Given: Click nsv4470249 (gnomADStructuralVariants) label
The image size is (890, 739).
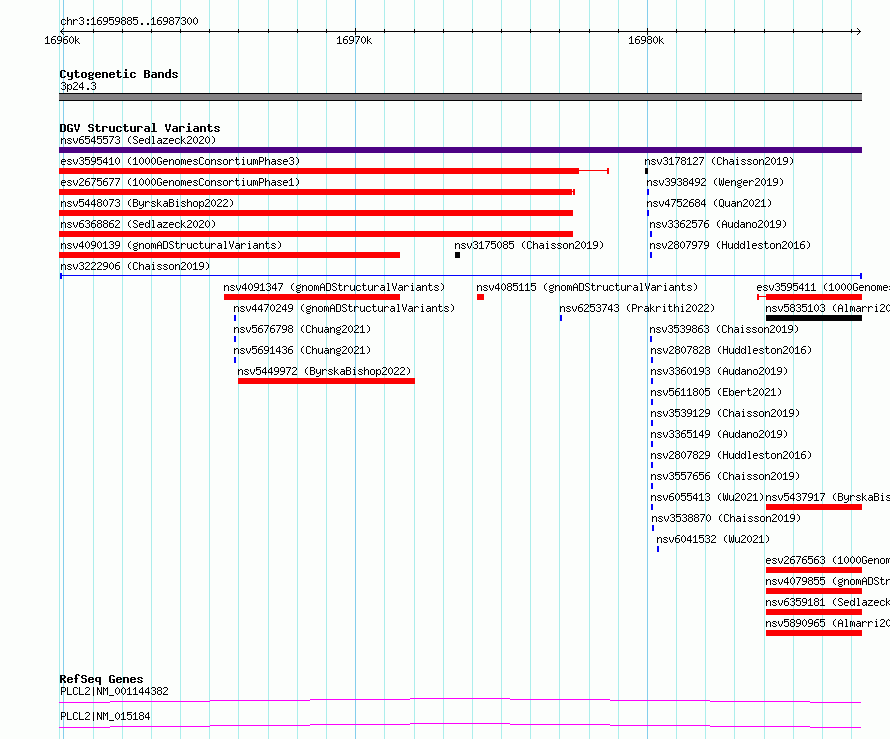Looking at the screenshot, I should (x=345, y=308).
